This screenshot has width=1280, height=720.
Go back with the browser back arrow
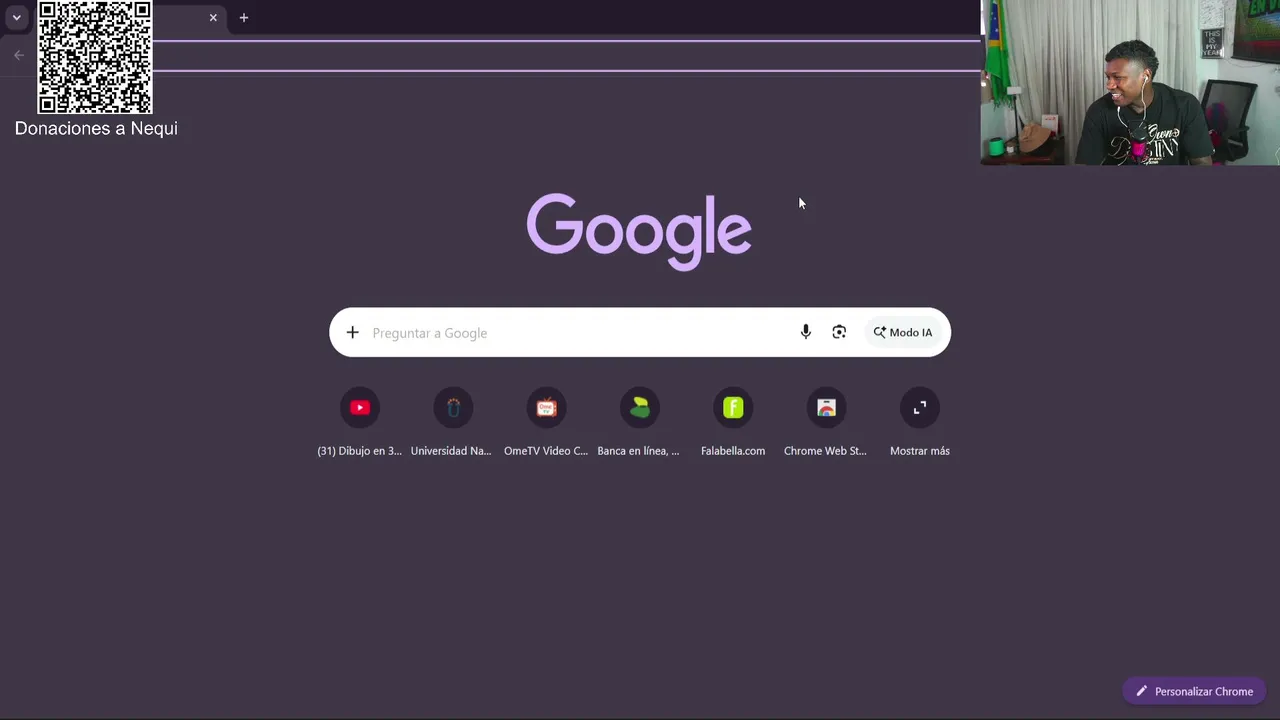[x=19, y=55]
